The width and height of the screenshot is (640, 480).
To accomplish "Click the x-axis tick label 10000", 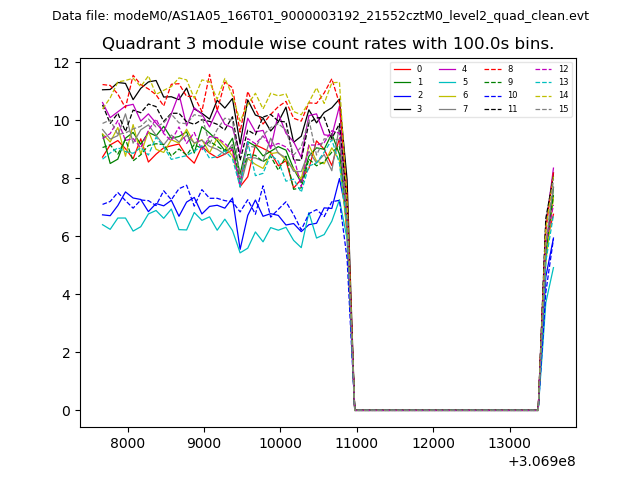I will tap(280, 443).
